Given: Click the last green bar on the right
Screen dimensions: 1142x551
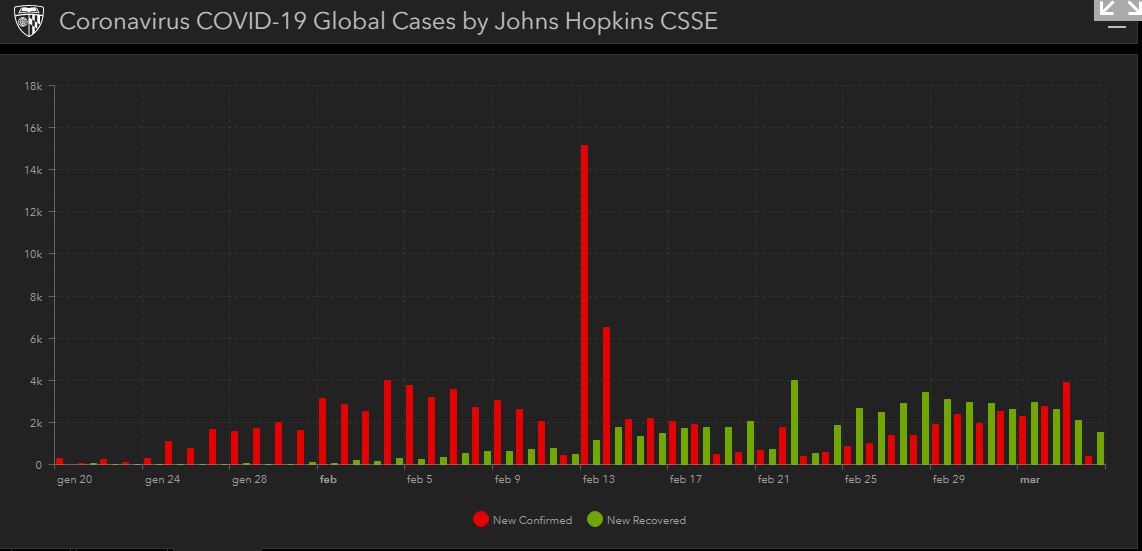Looking at the screenshot, I should coord(1100,448).
